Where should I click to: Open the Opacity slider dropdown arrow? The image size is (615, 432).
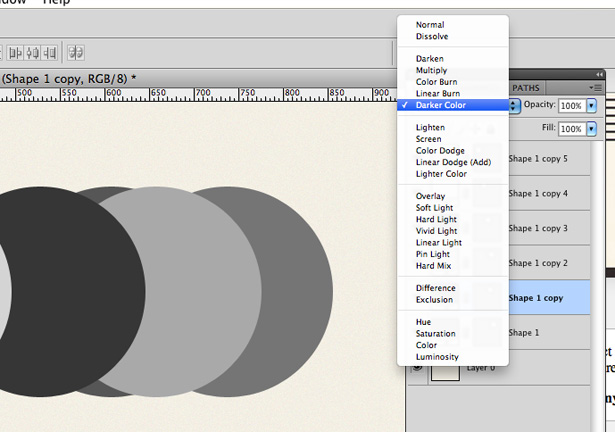[591, 106]
